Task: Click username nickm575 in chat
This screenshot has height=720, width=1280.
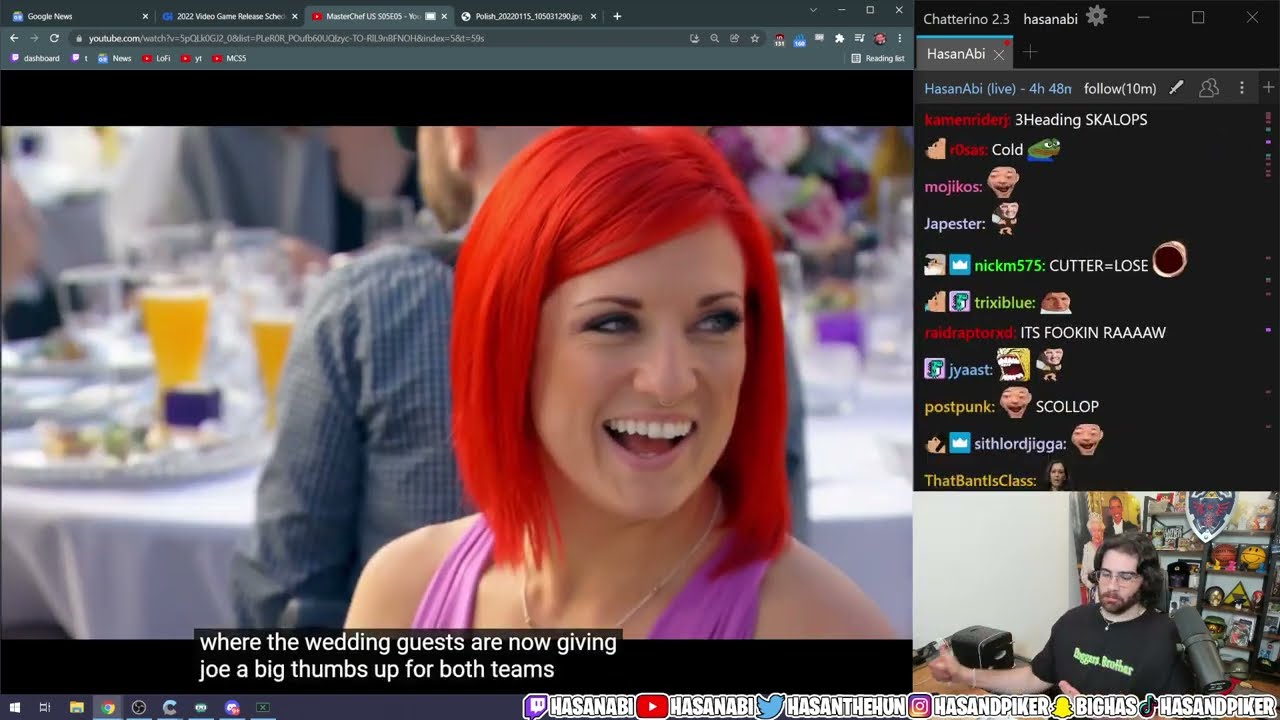Action: (1010, 266)
